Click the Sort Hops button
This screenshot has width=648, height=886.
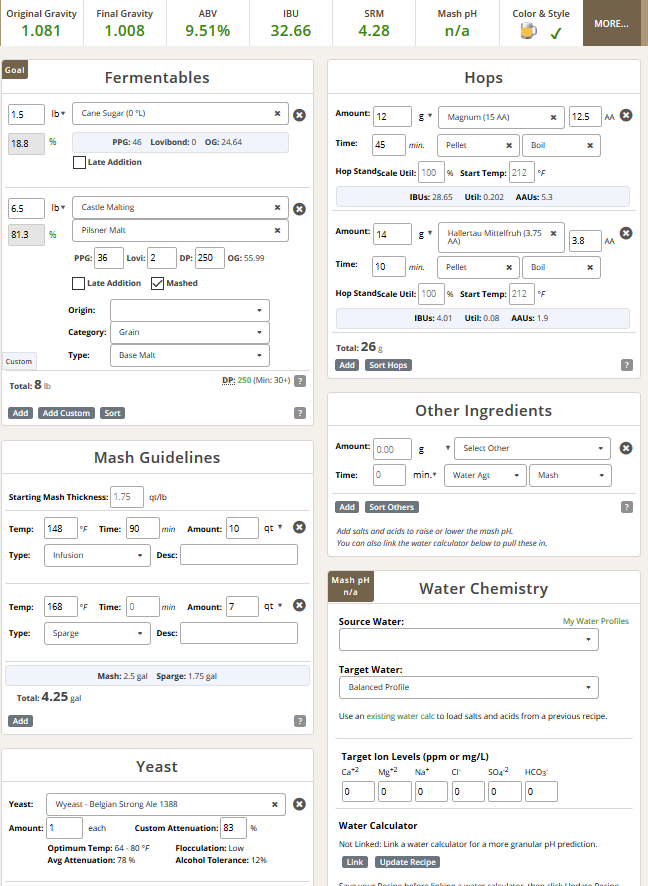[388, 365]
